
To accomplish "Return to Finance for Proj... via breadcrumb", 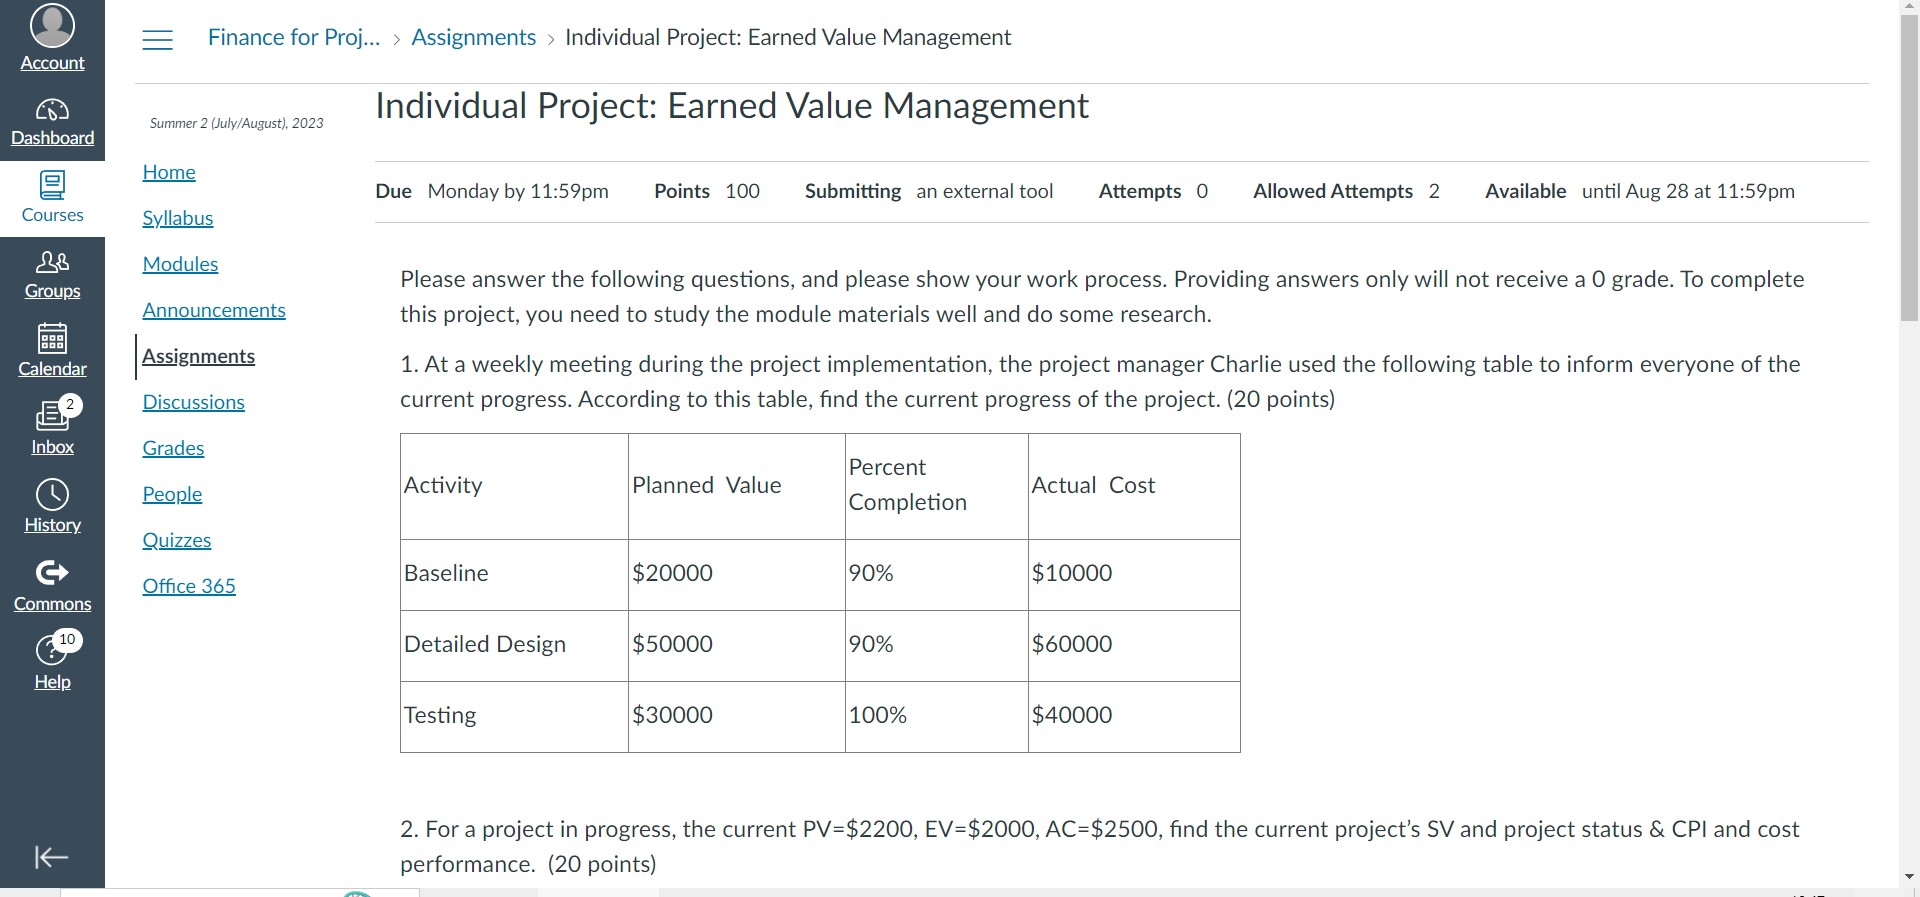I will 293,37.
